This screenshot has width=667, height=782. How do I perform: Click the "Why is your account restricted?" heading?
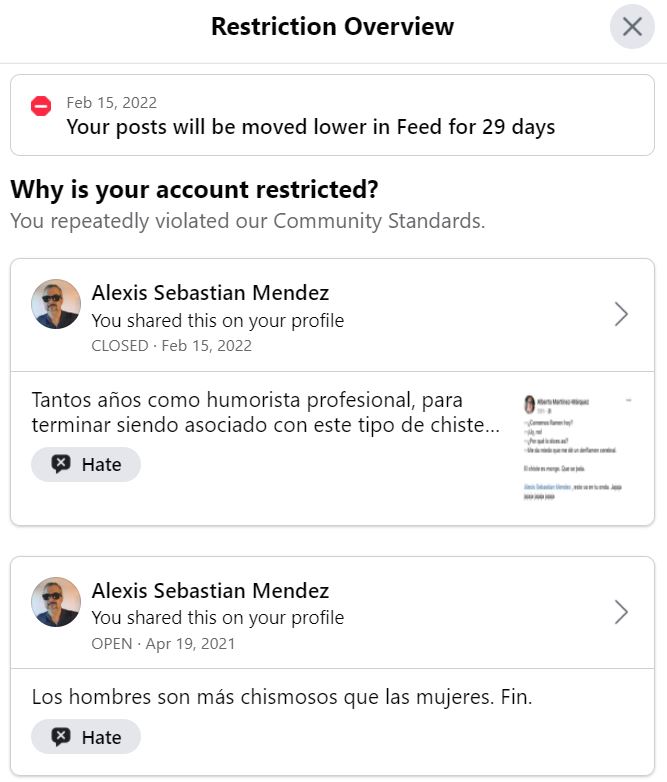[195, 189]
